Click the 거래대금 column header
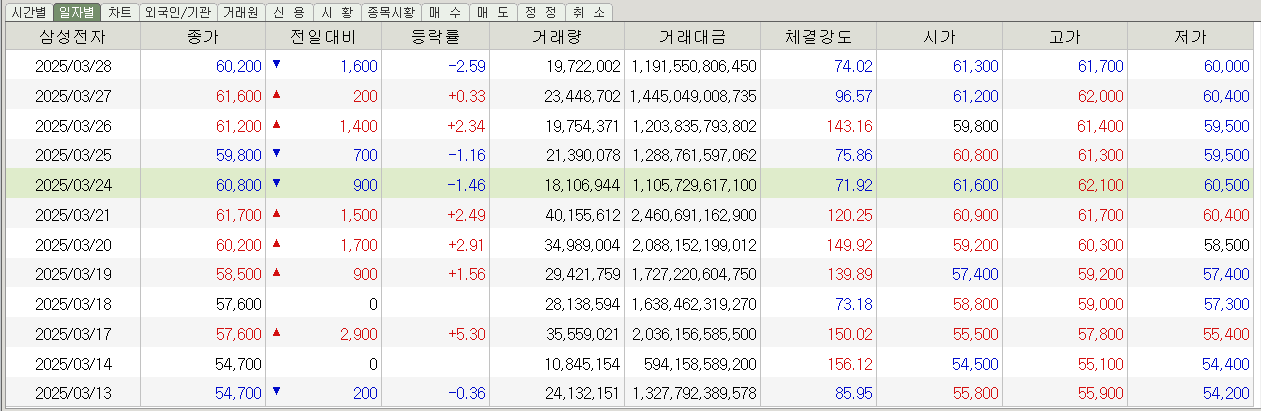Viewport: 1261px width, 411px height. pyautogui.click(x=692, y=37)
